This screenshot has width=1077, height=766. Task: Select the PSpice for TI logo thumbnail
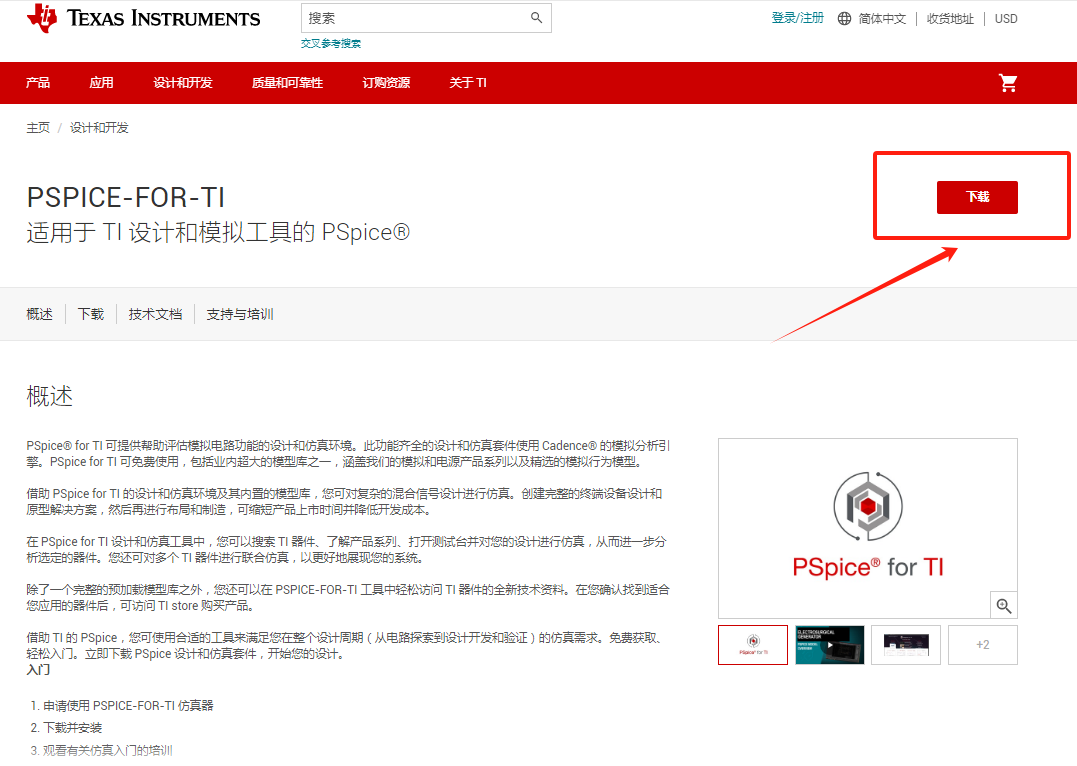click(753, 644)
